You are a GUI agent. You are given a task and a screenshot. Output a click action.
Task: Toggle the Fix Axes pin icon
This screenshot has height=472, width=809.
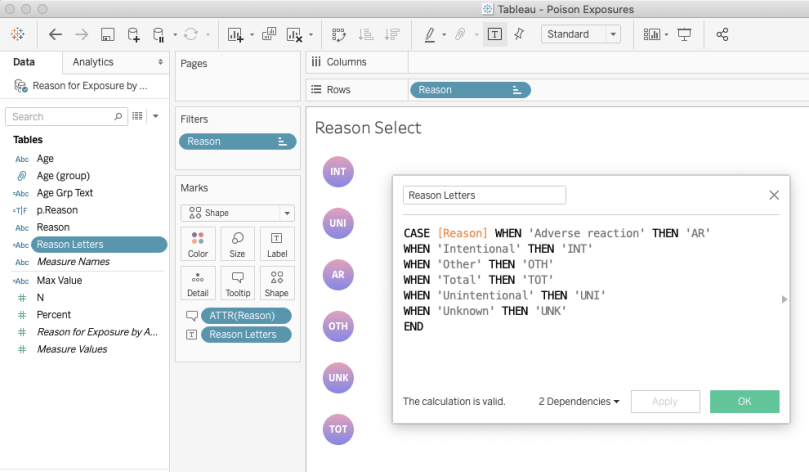click(518, 34)
